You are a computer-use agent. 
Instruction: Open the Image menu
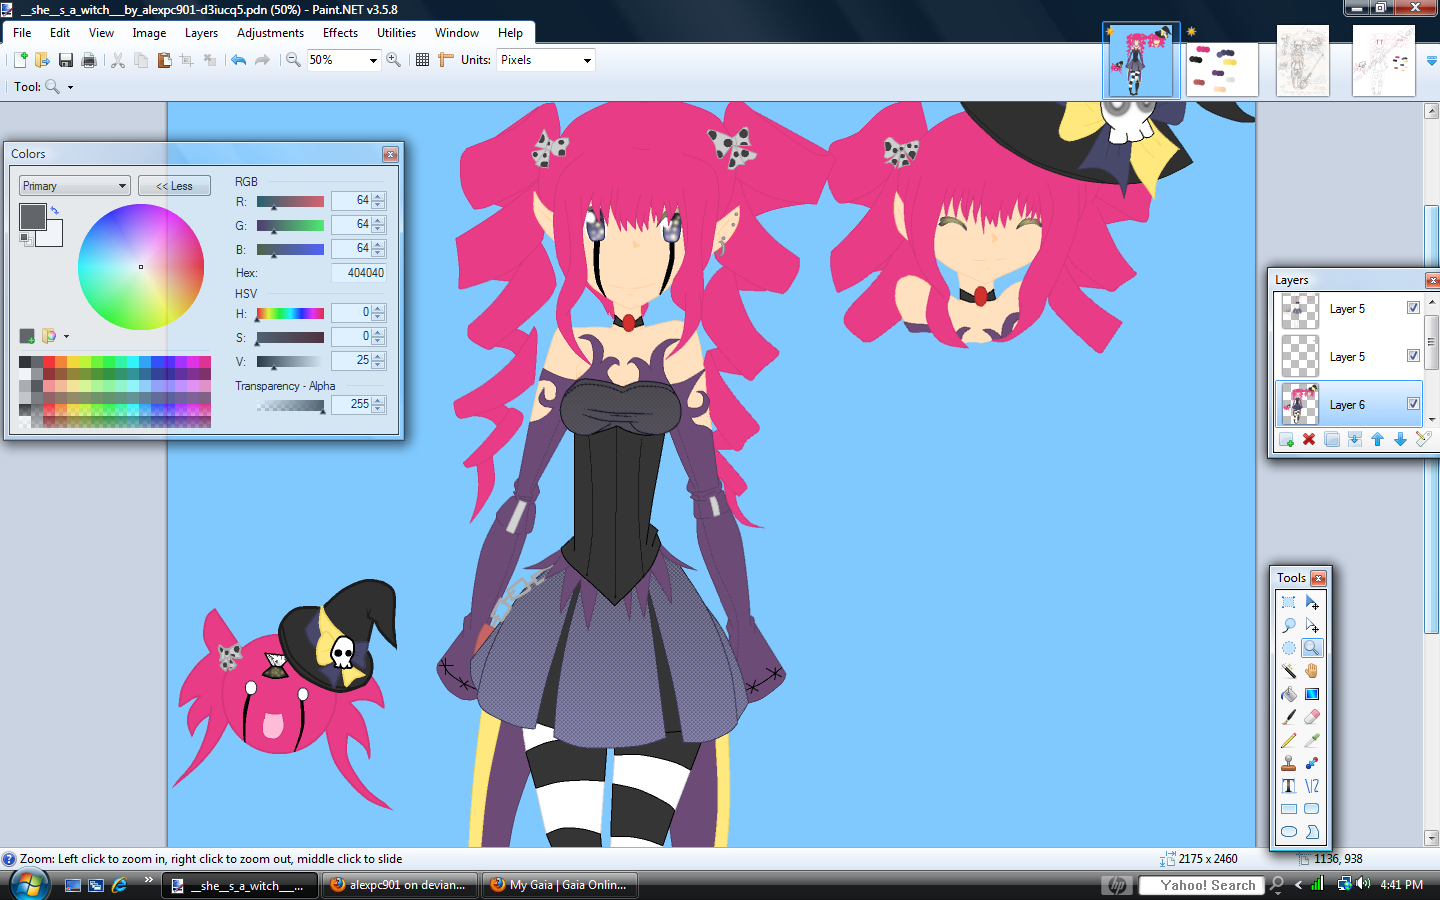point(149,33)
